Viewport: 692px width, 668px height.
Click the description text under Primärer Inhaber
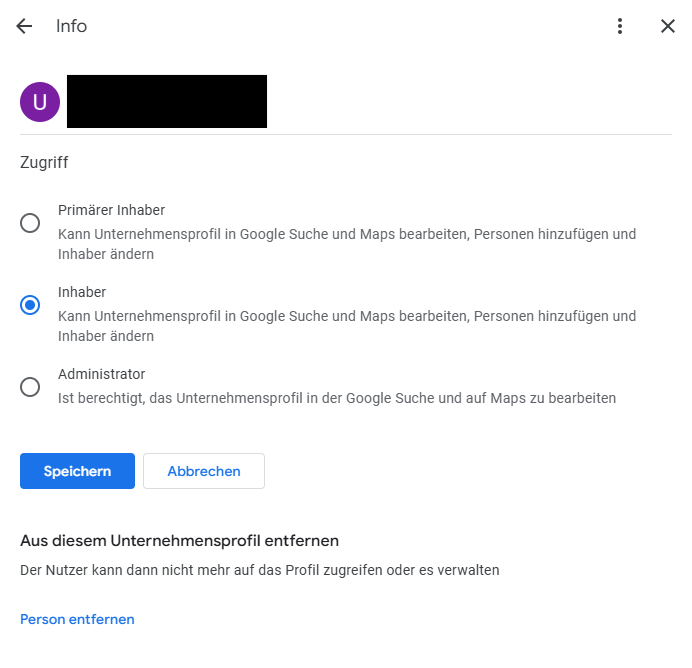click(x=346, y=244)
